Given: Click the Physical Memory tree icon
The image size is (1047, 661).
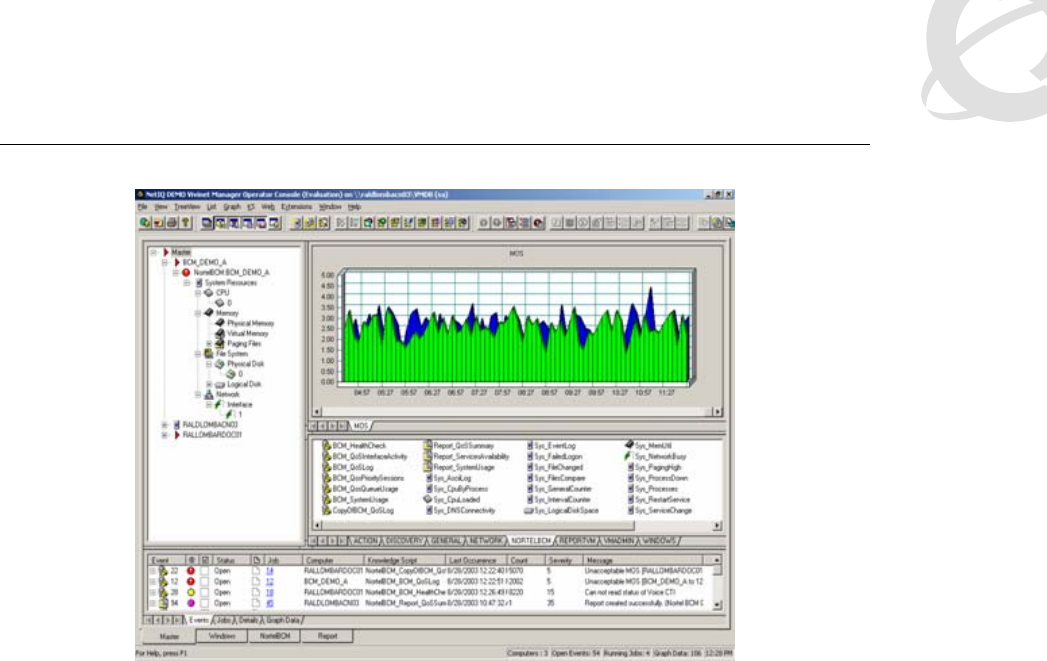Looking at the screenshot, I should [219, 324].
